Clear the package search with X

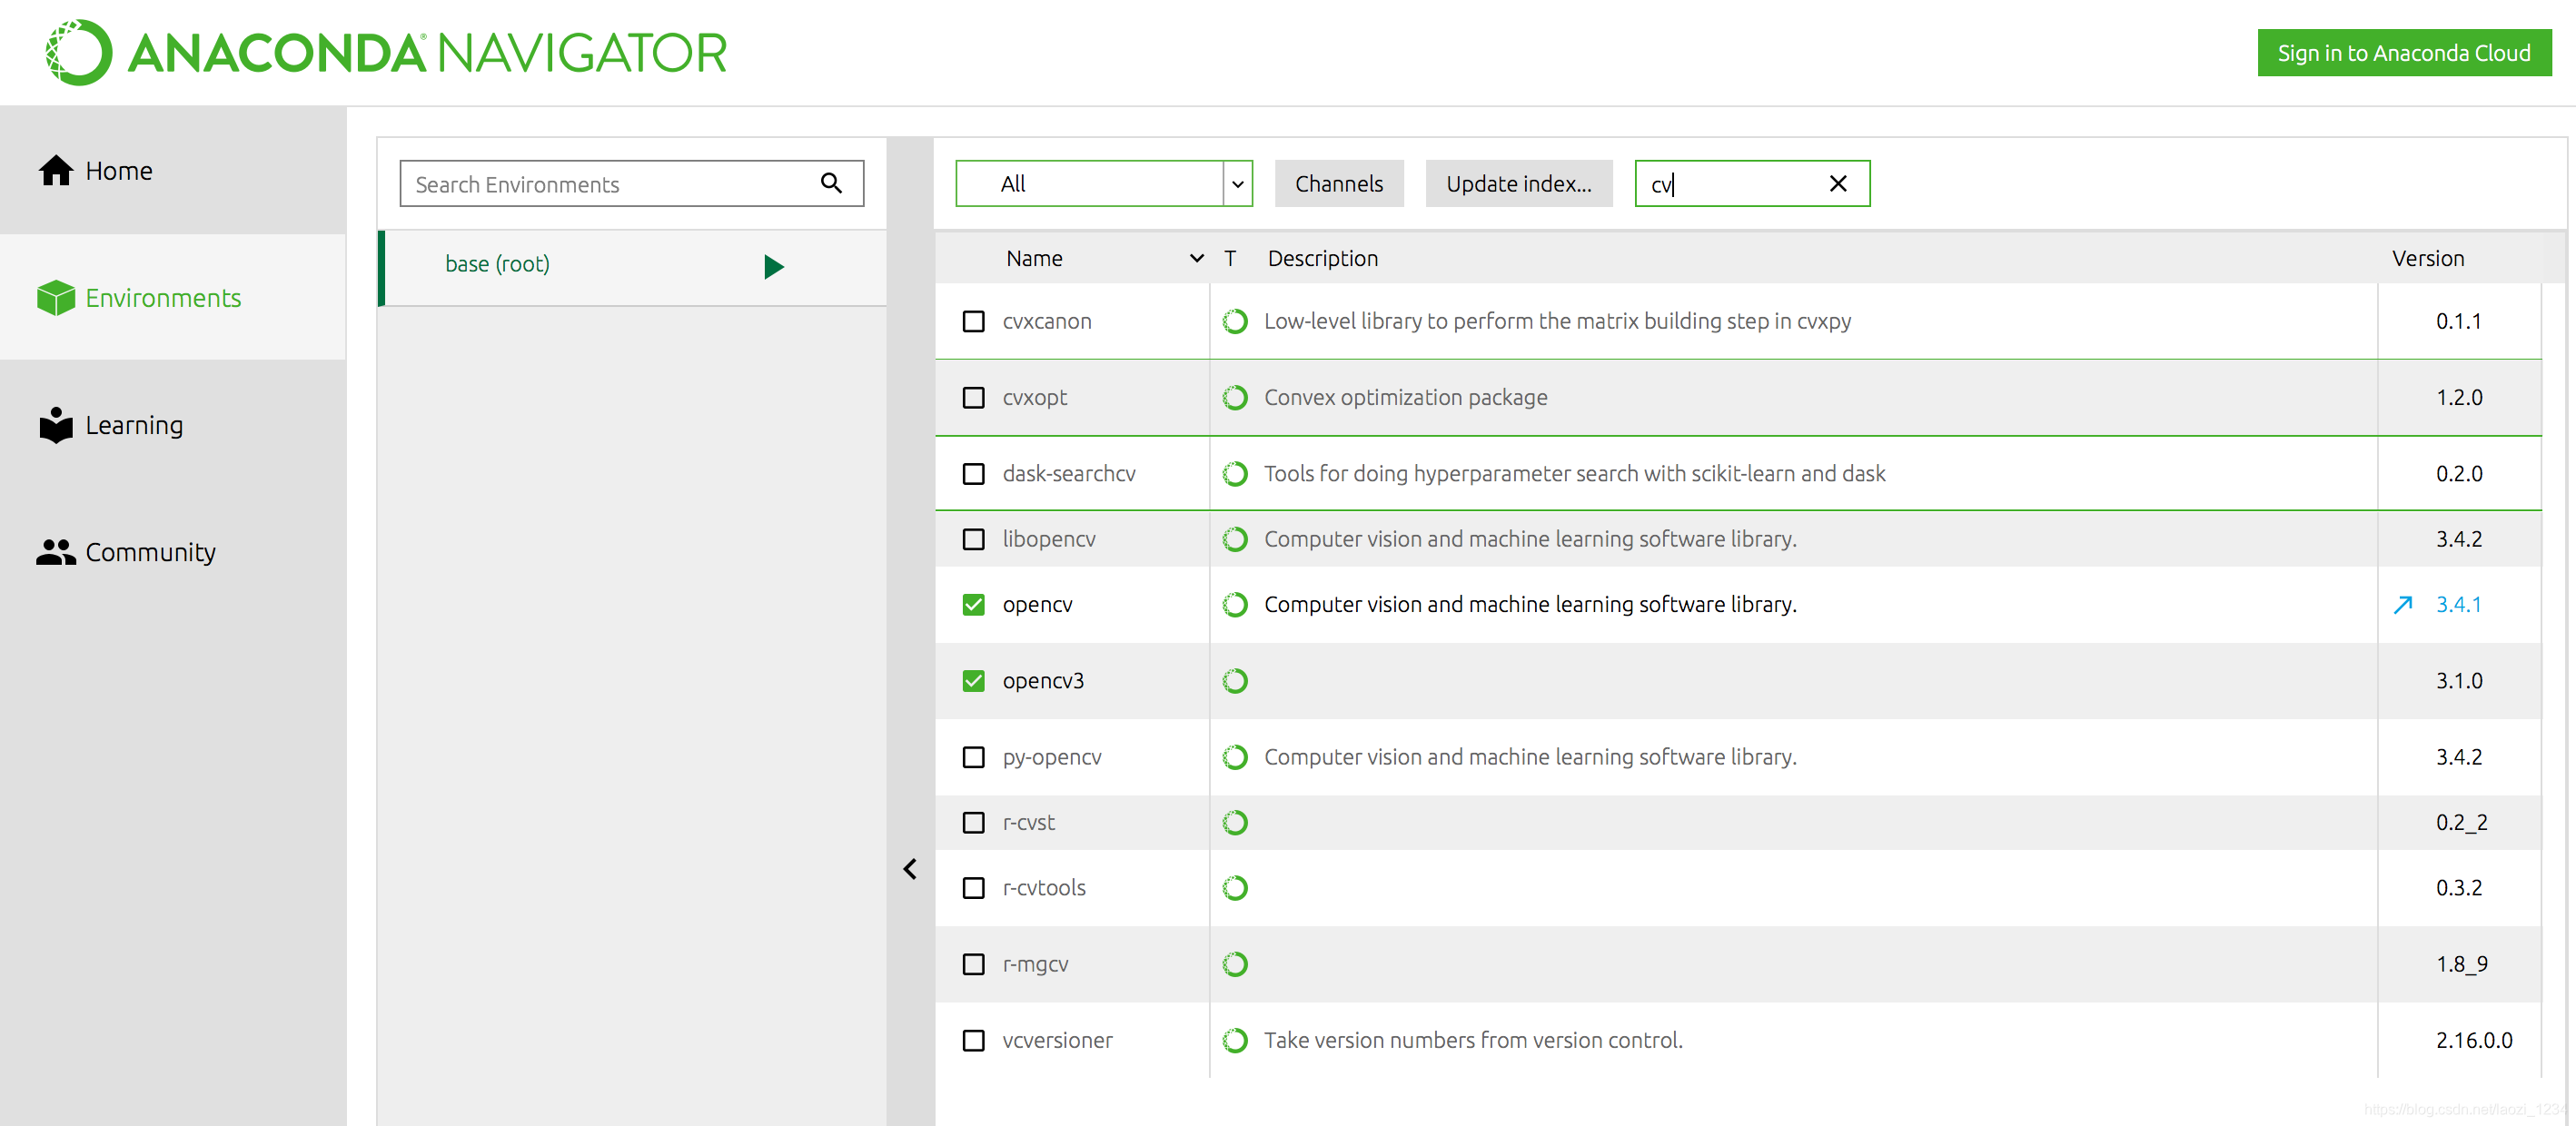point(1837,184)
